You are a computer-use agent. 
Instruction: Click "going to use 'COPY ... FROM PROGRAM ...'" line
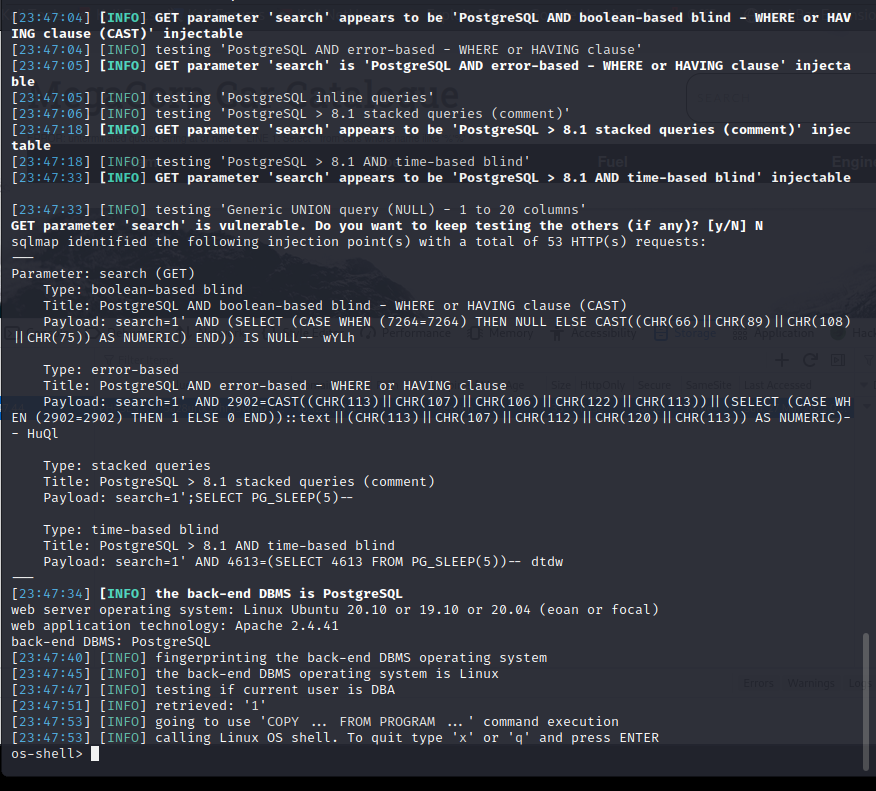pyautogui.click(x=315, y=722)
